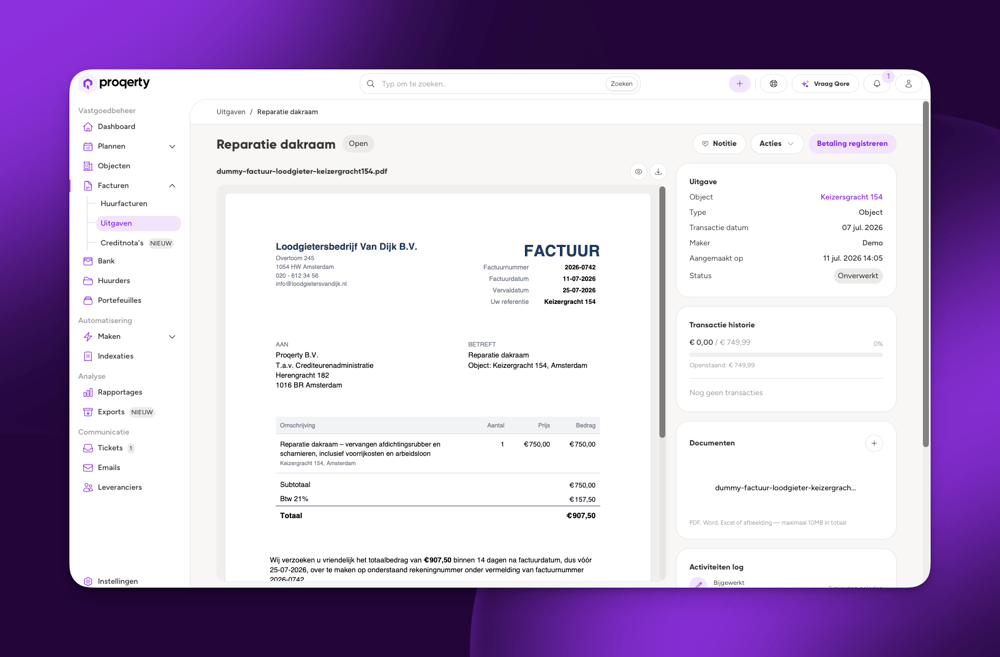Screen dimensions: 1000x657
Task: Click the notification count badge
Action: point(888,77)
